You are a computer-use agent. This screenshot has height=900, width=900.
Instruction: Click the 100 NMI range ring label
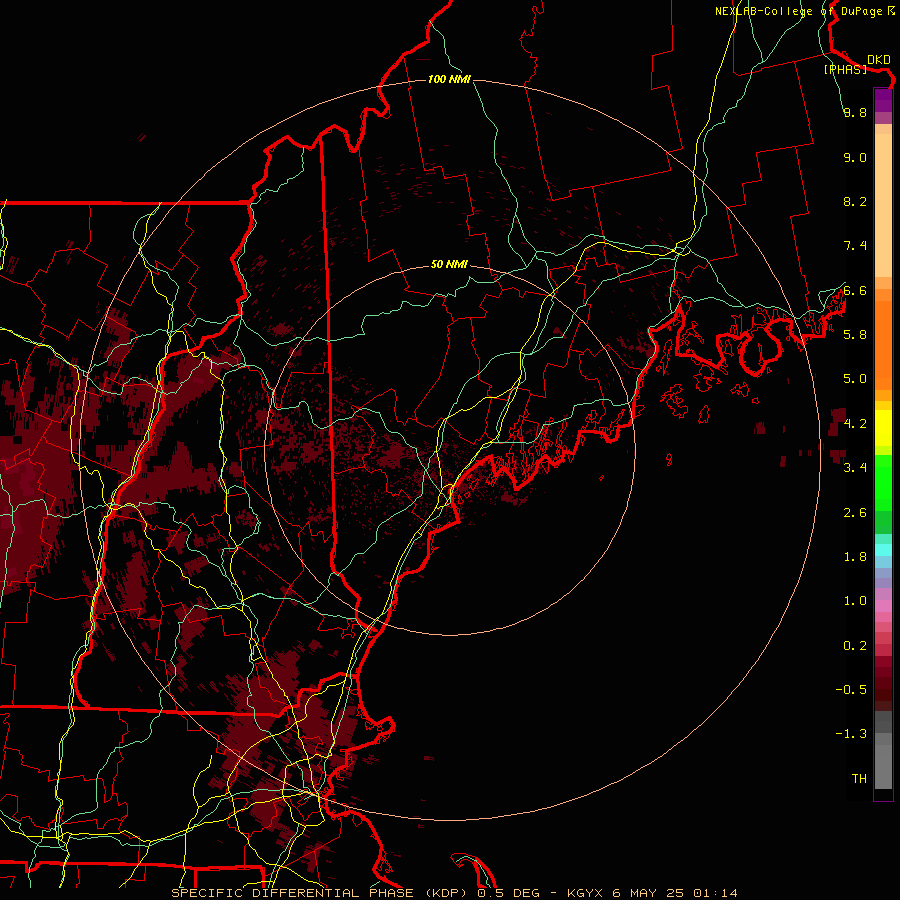point(449,79)
